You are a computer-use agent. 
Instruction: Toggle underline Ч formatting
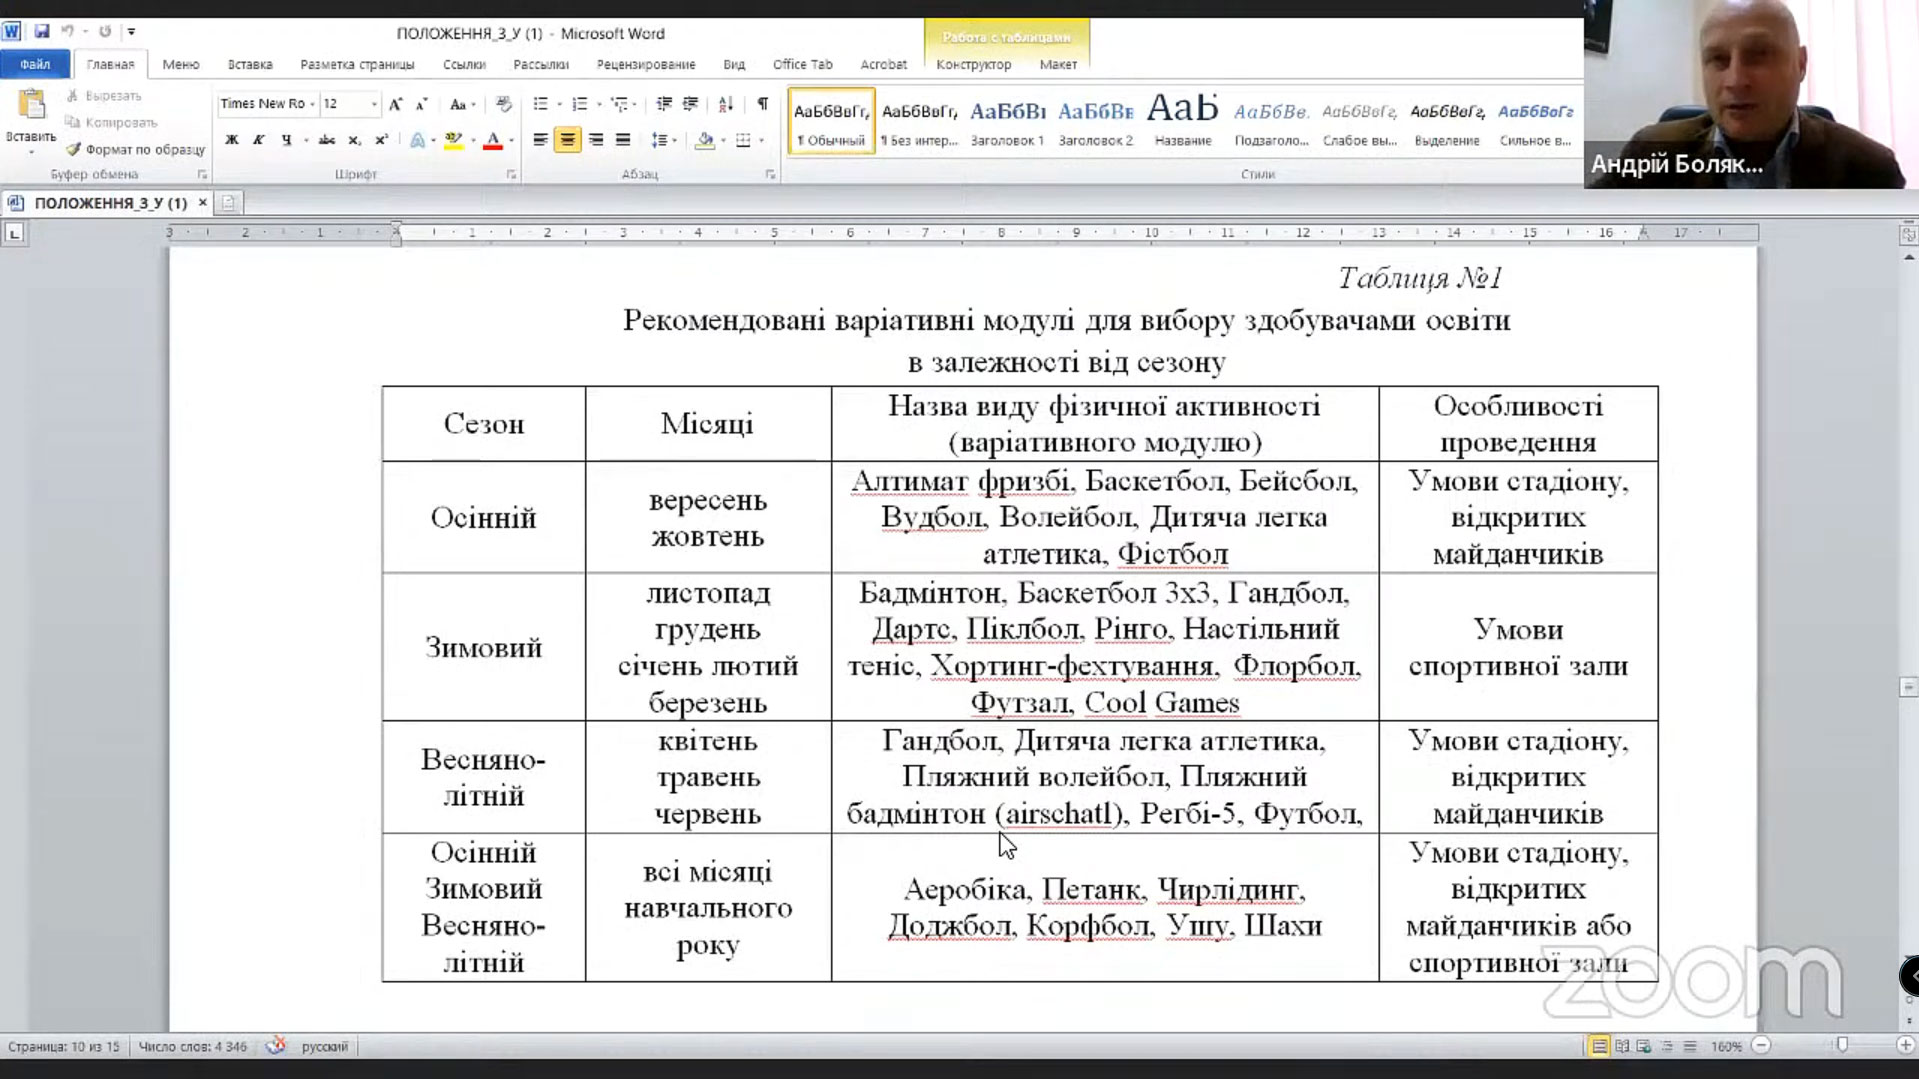coord(286,140)
